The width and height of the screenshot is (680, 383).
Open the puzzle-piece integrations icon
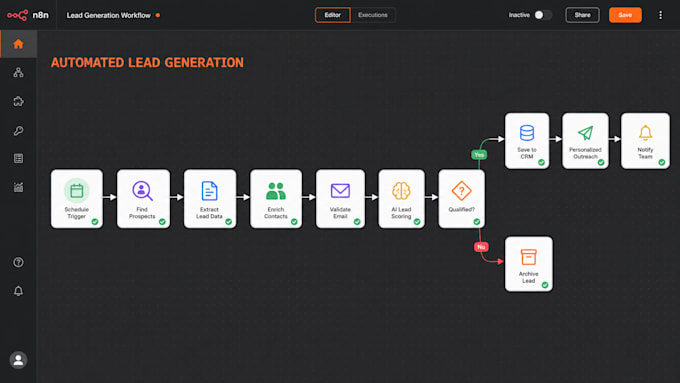(18, 101)
